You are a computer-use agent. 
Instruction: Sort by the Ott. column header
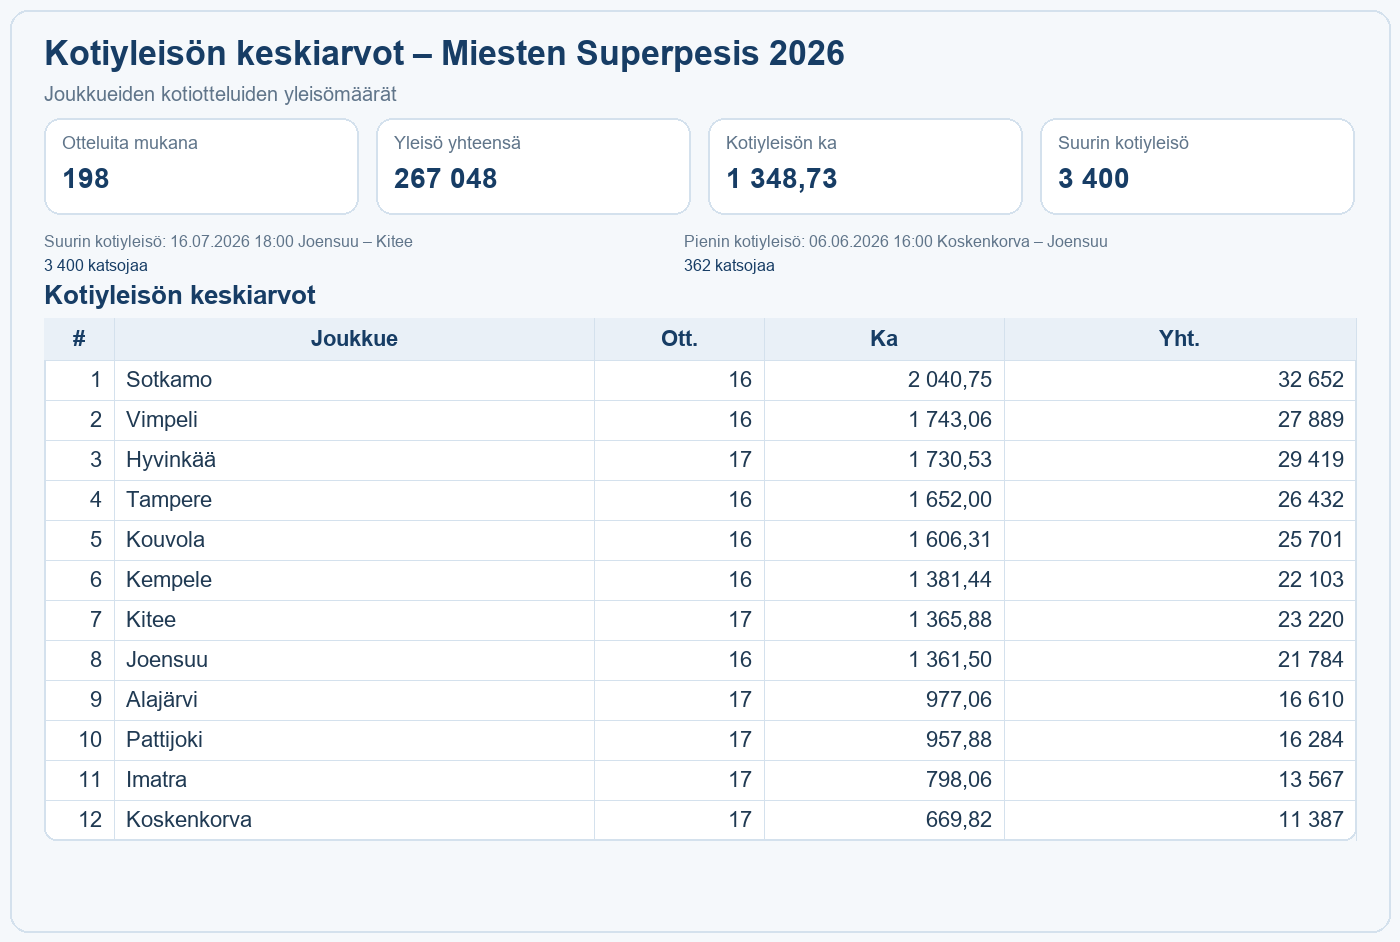tap(680, 339)
